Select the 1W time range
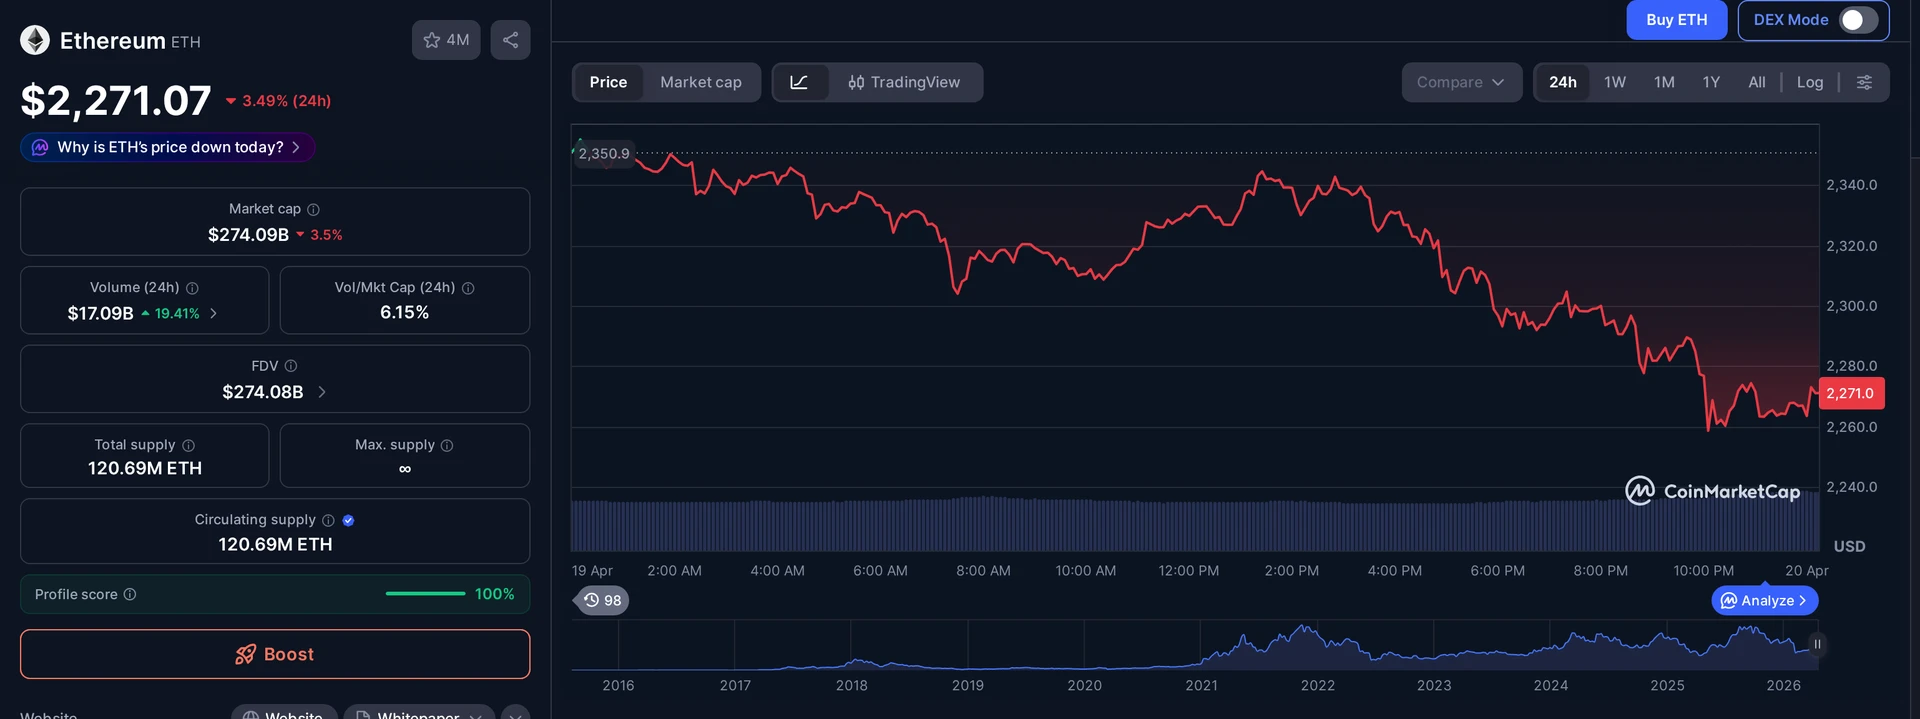The height and width of the screenshot is (719, 1920). [x=1615, y=82]
